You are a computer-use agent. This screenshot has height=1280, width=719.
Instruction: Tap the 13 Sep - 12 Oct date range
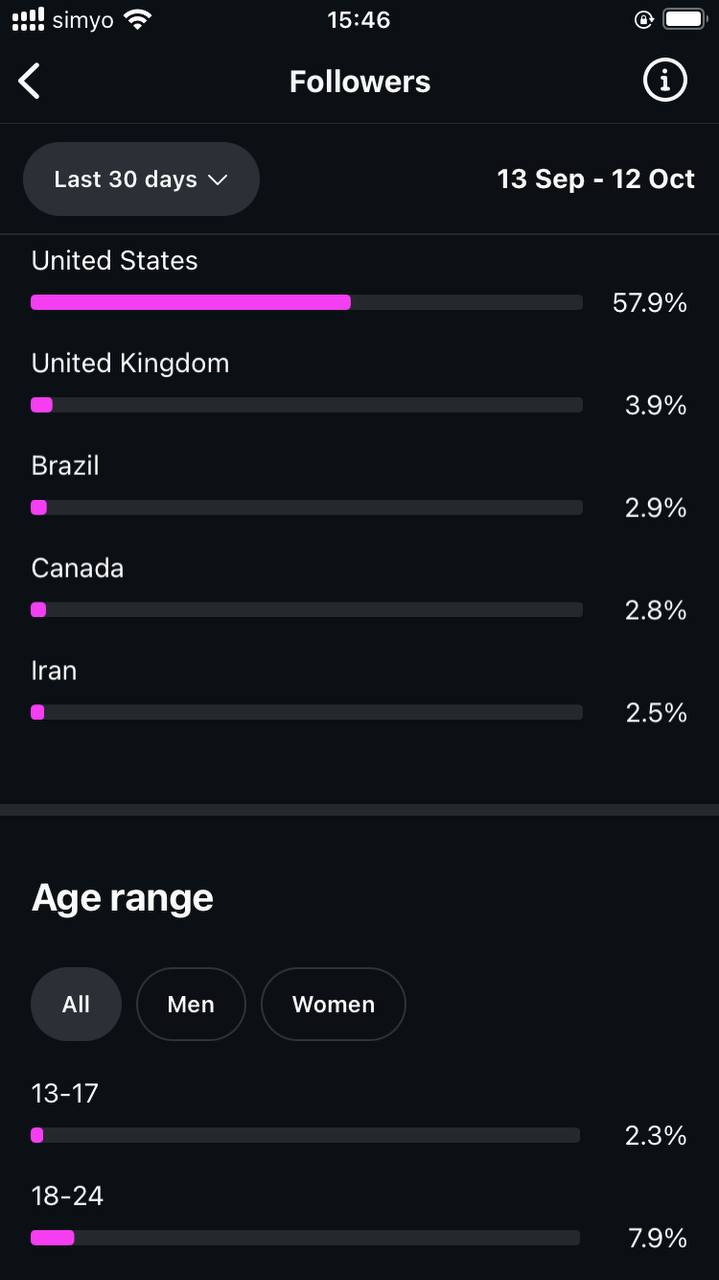(x=595, y=179)
